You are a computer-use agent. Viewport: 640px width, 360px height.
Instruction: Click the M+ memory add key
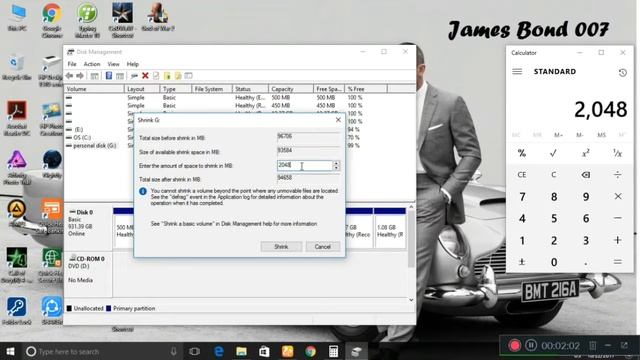(x=558, y=135)
